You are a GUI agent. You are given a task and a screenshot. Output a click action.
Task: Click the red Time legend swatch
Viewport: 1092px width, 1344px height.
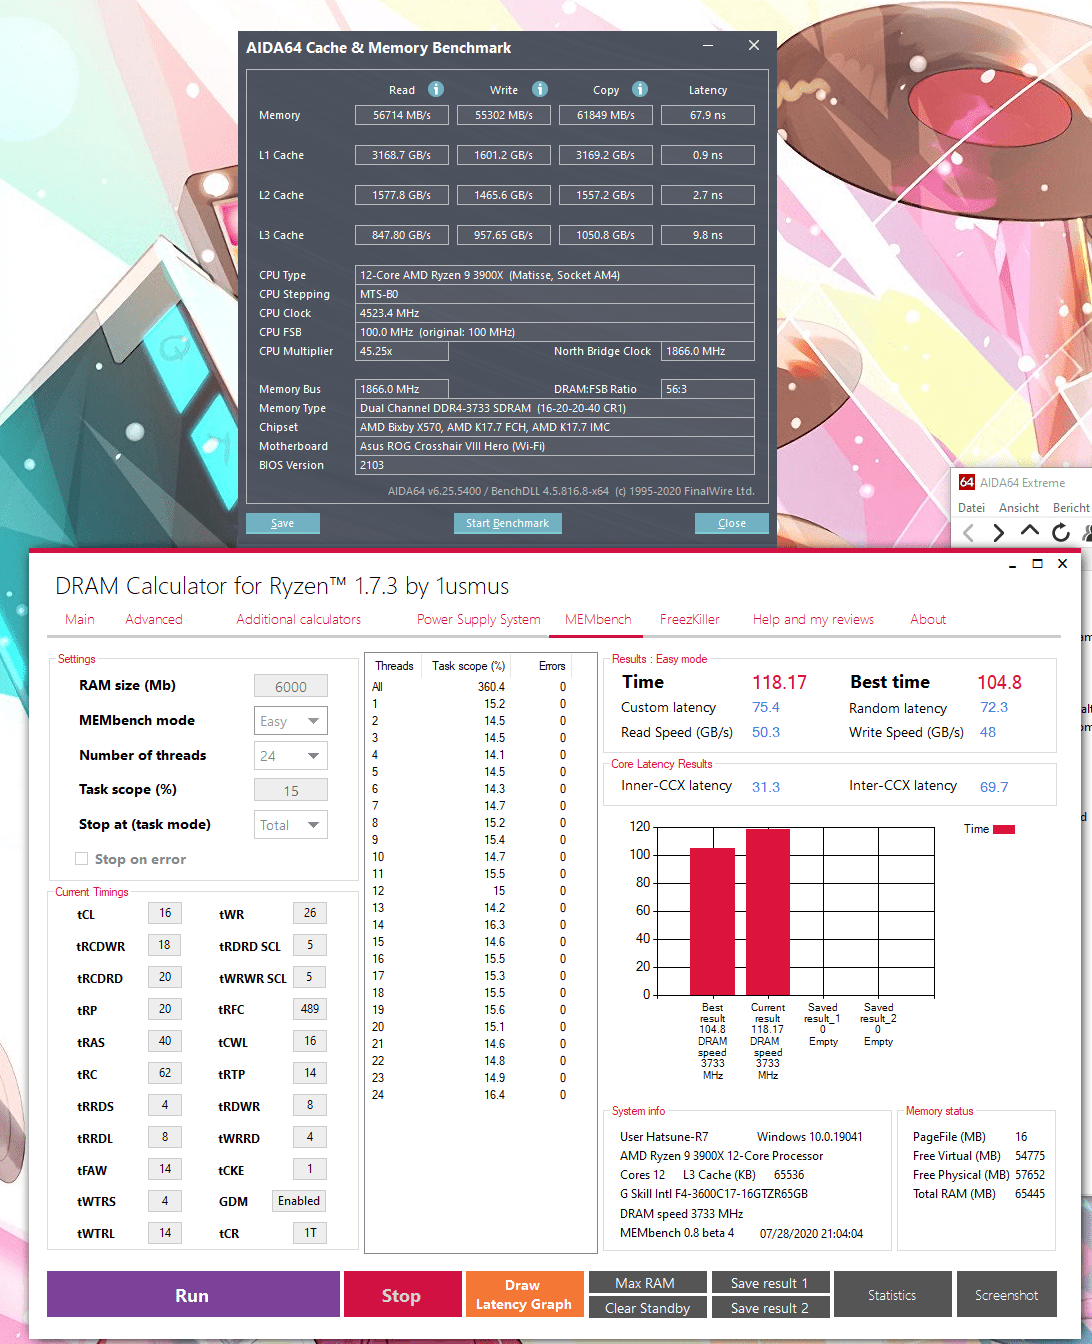coord(1004,829)
